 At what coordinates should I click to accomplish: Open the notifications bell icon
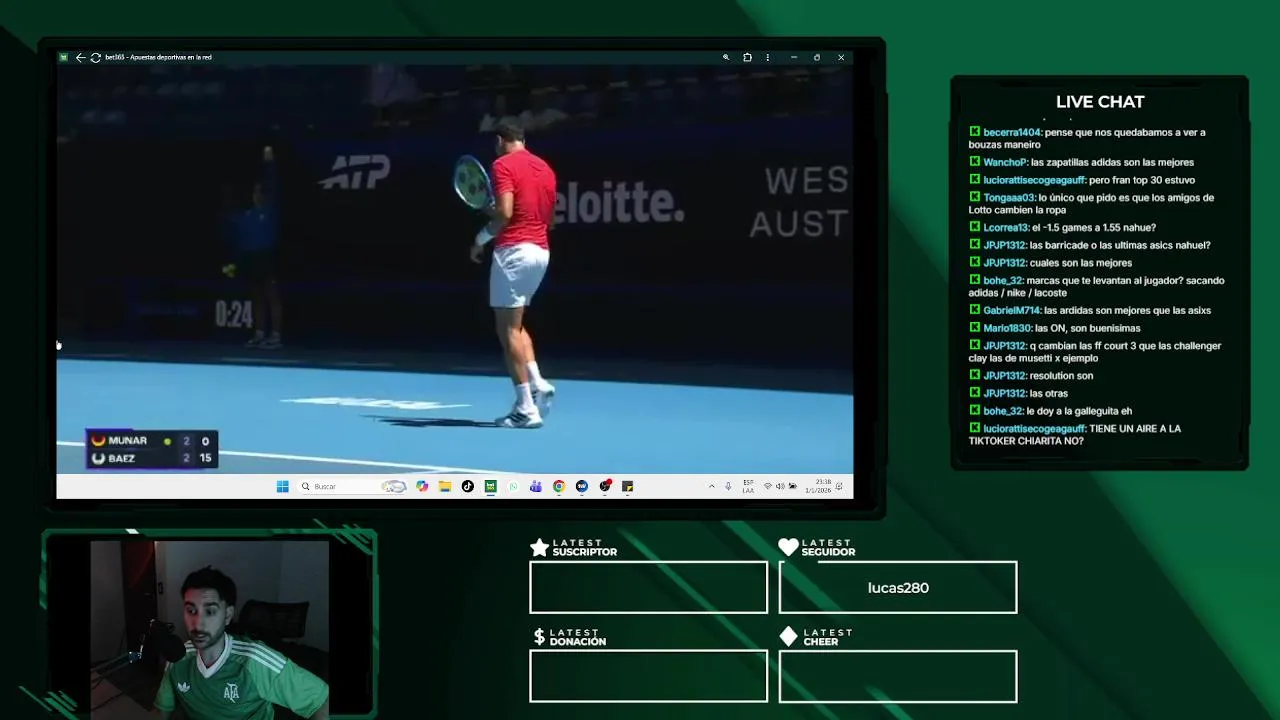click(x=839, y=486)
